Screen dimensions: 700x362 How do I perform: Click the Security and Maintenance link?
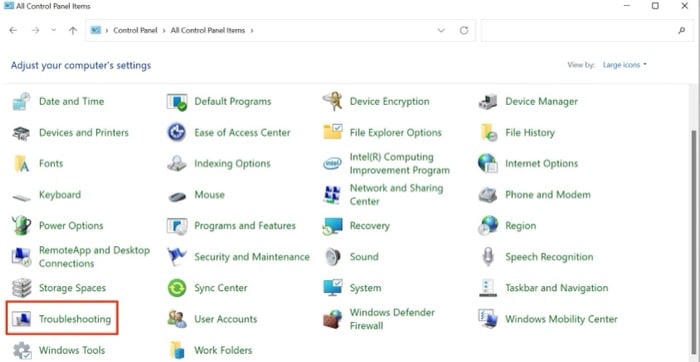pyautogui.click(x=252, y=257)
